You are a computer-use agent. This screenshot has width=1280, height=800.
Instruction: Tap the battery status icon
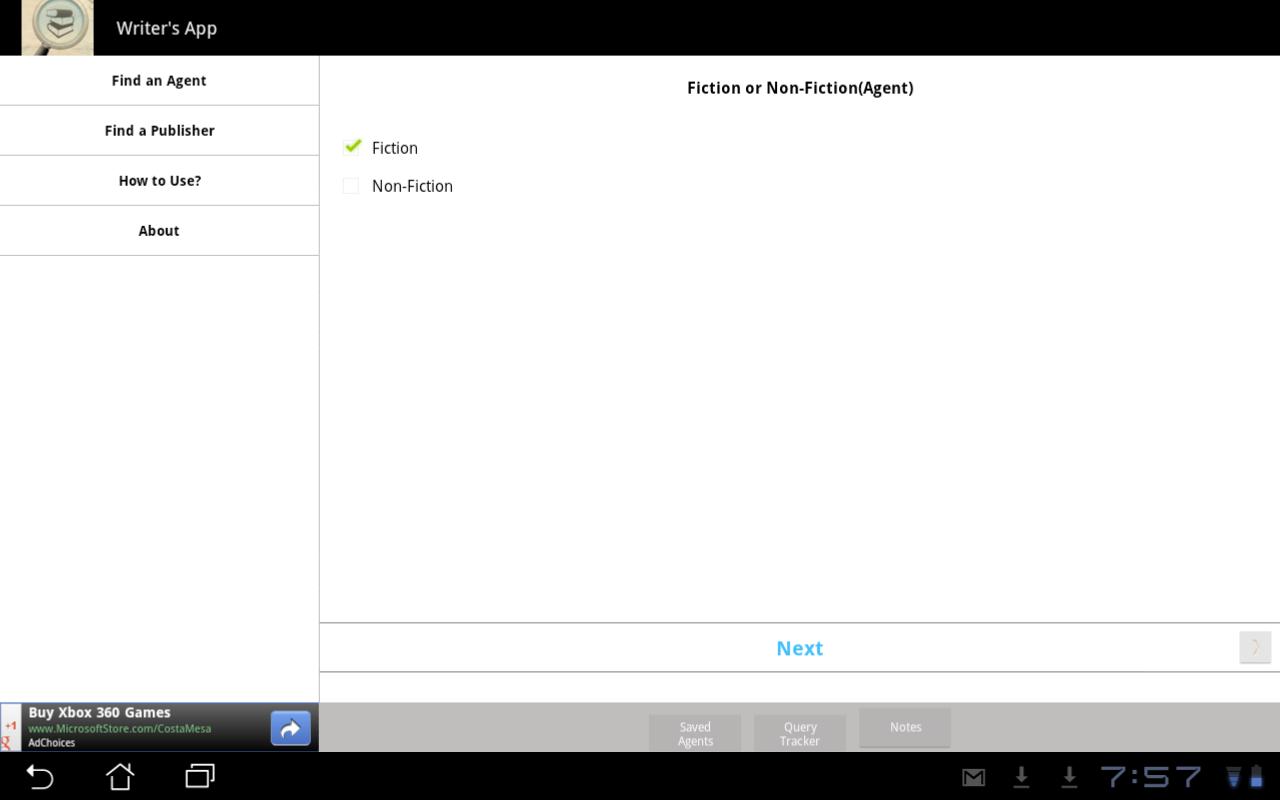point(1256,777)
